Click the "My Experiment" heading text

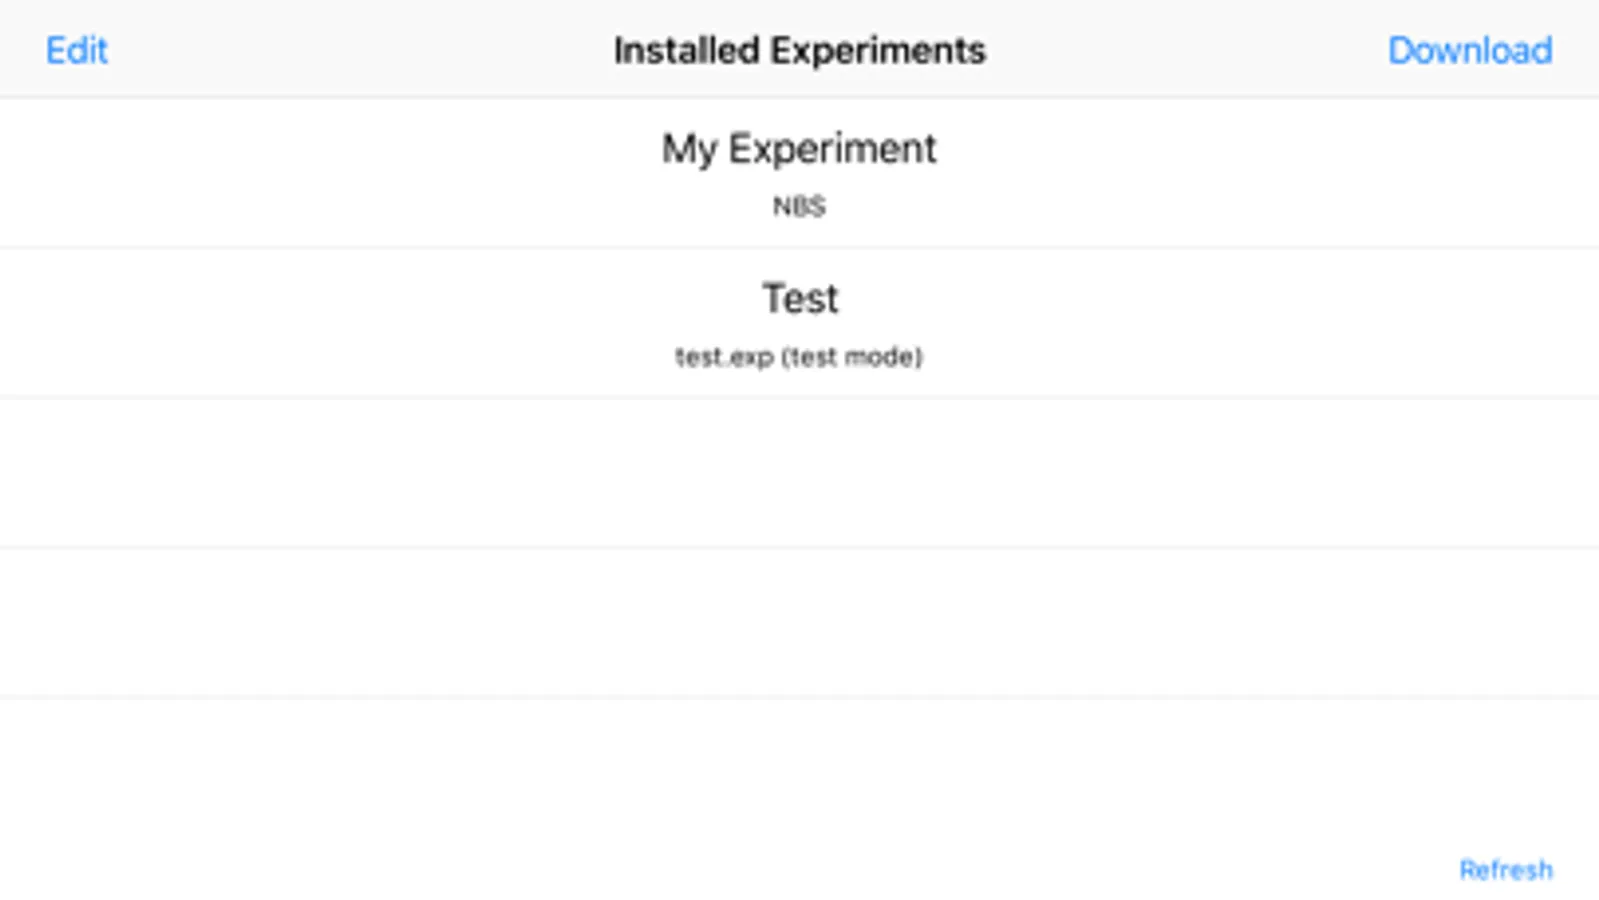(799, 149)
